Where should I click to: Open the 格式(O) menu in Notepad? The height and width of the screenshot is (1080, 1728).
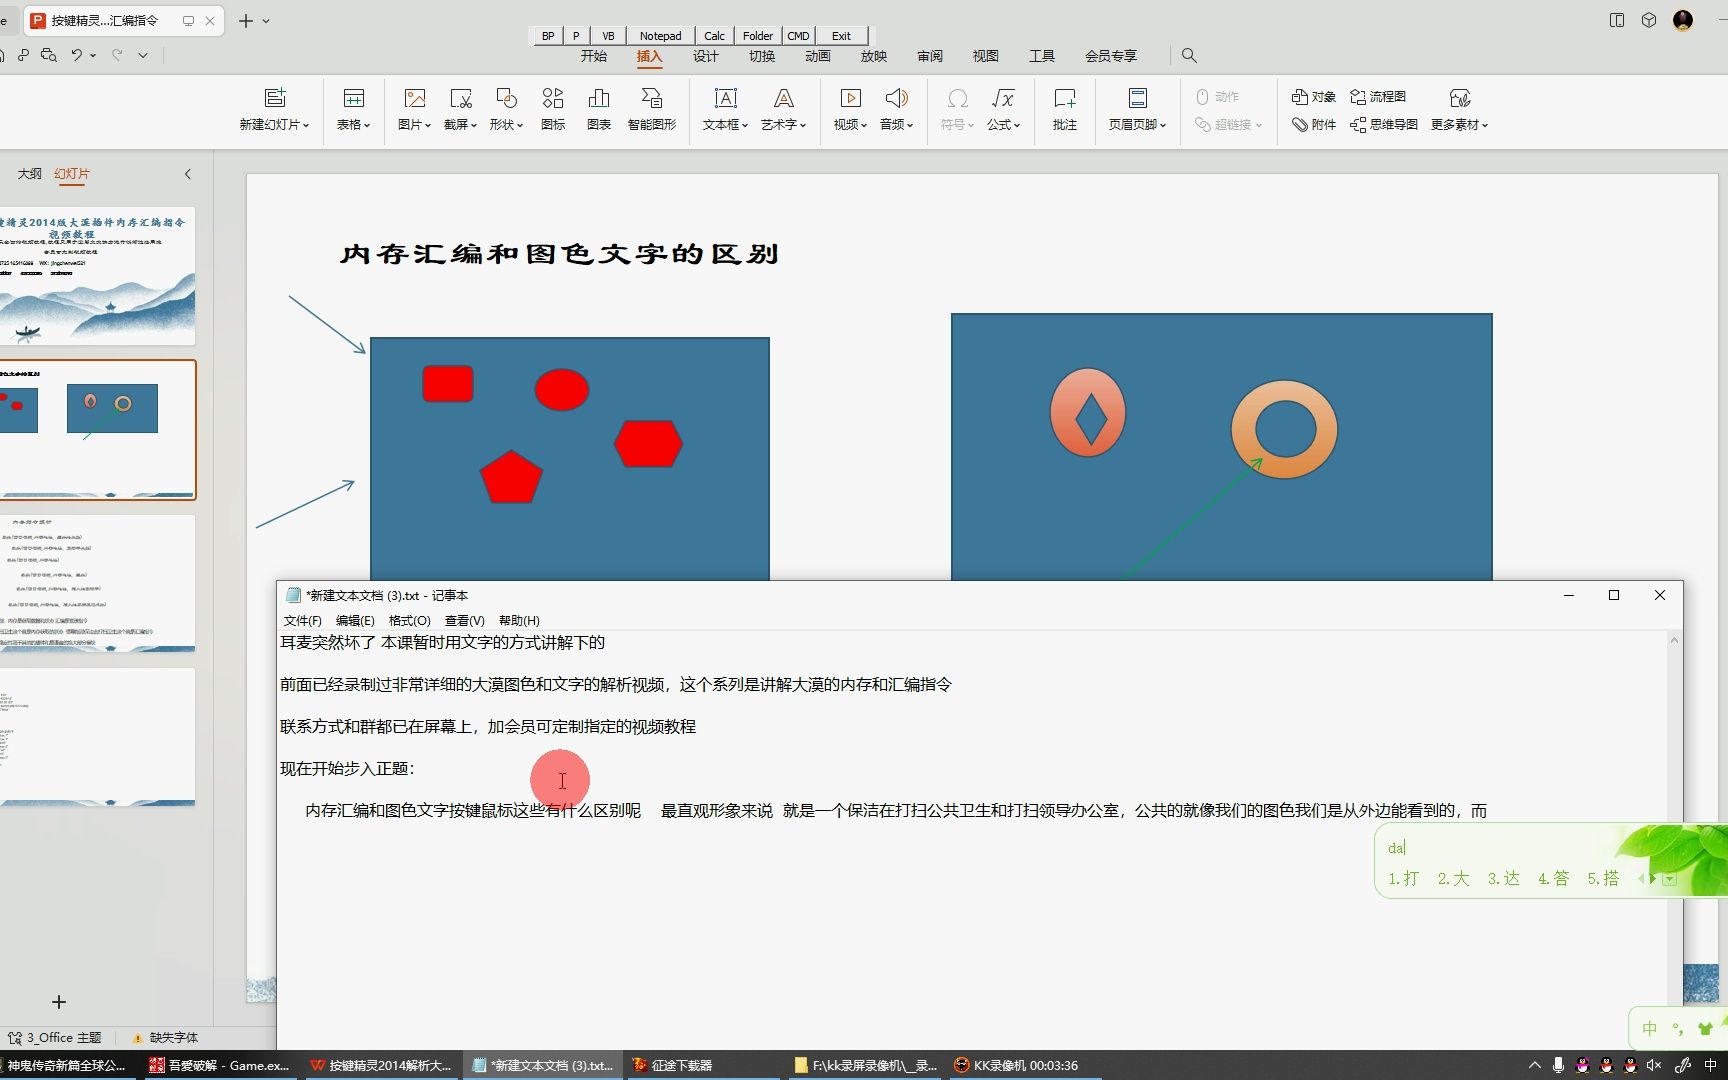pos(409,621)
